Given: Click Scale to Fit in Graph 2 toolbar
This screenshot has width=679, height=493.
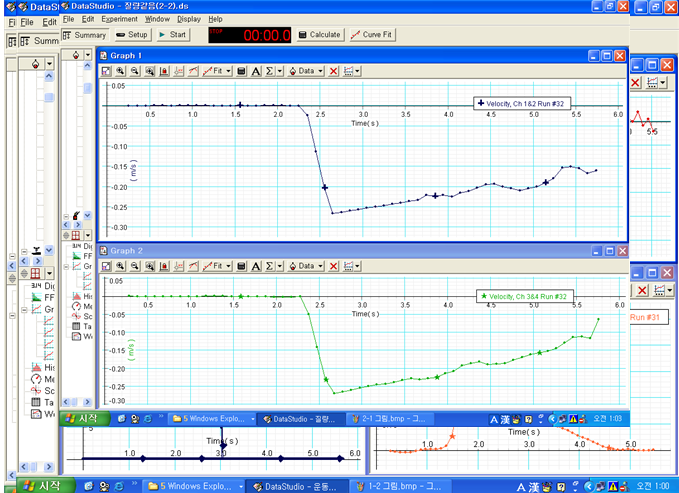Looking at the screenshot, I should [x=106, y=266].
